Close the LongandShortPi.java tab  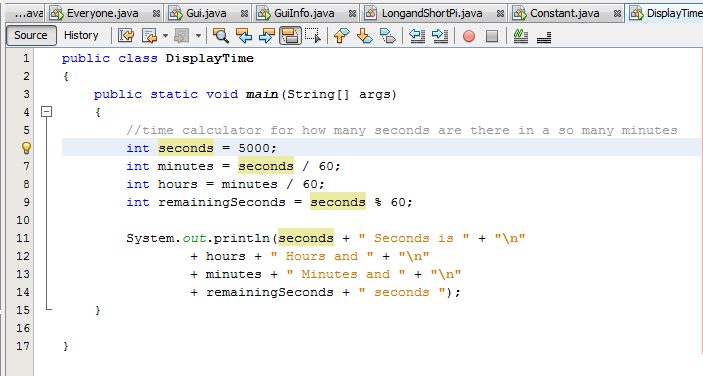tap(500, 14)
